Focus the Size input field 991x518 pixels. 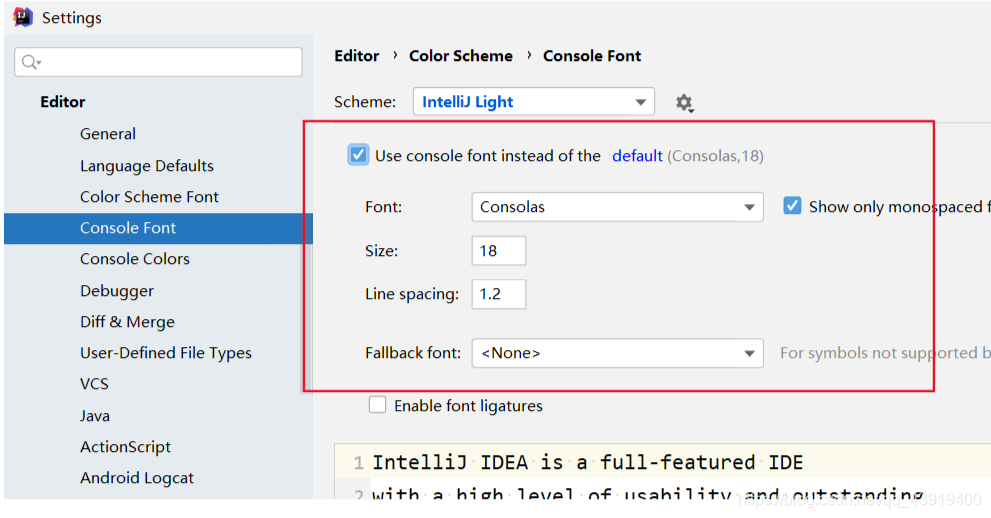[x=499, y=251]
